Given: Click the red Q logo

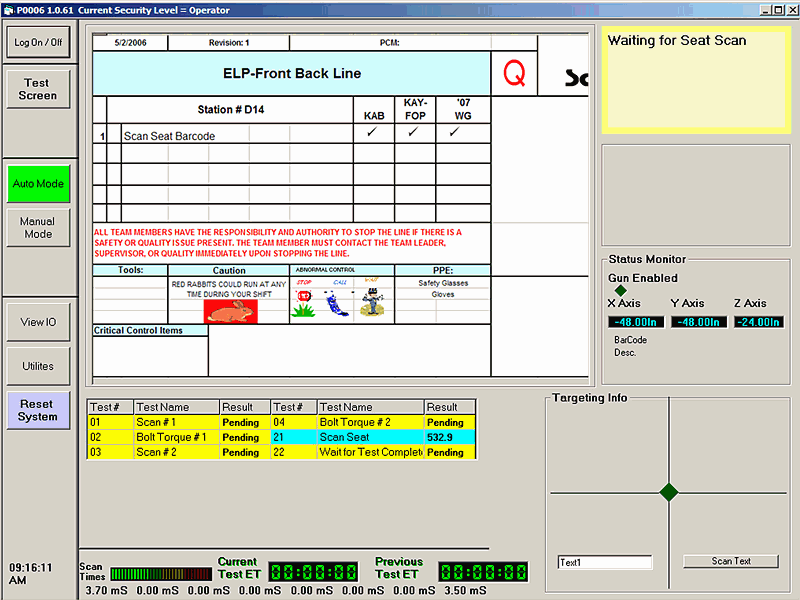Looking at the screenshot, I should tap(513, 75).
